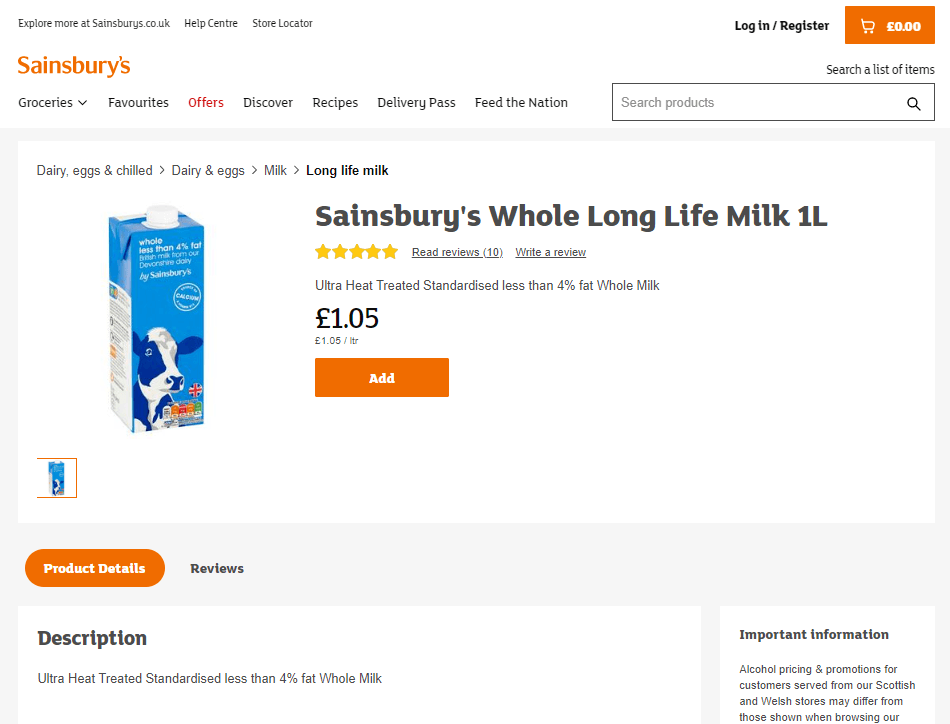Viewport: 950px width, 724px height.
Task: Open Read reviews (10) link
Action: 457,252
